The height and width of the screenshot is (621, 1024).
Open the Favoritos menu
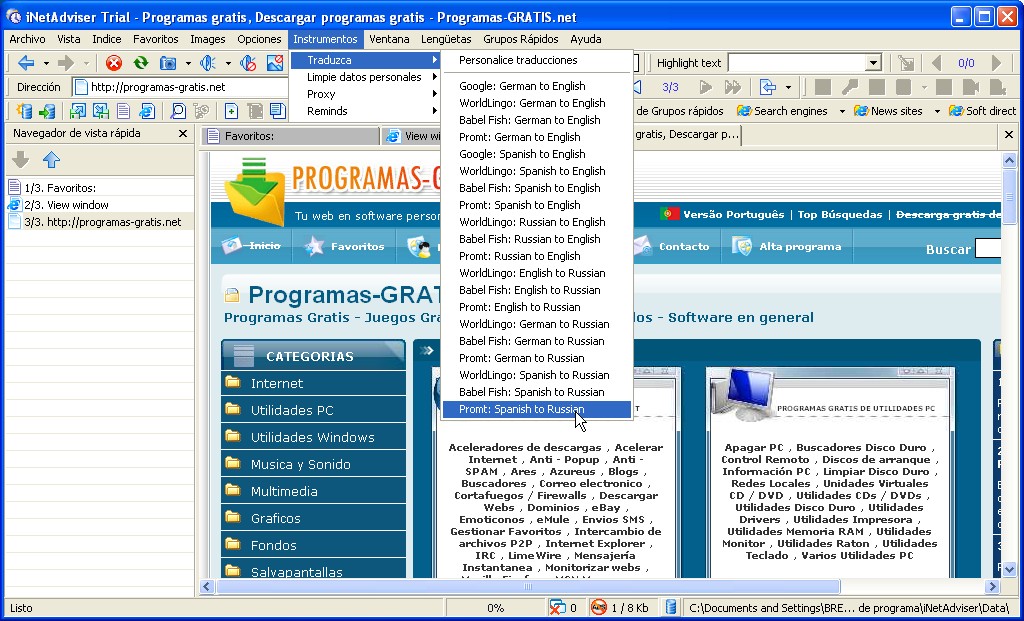[x=155, y=39]
